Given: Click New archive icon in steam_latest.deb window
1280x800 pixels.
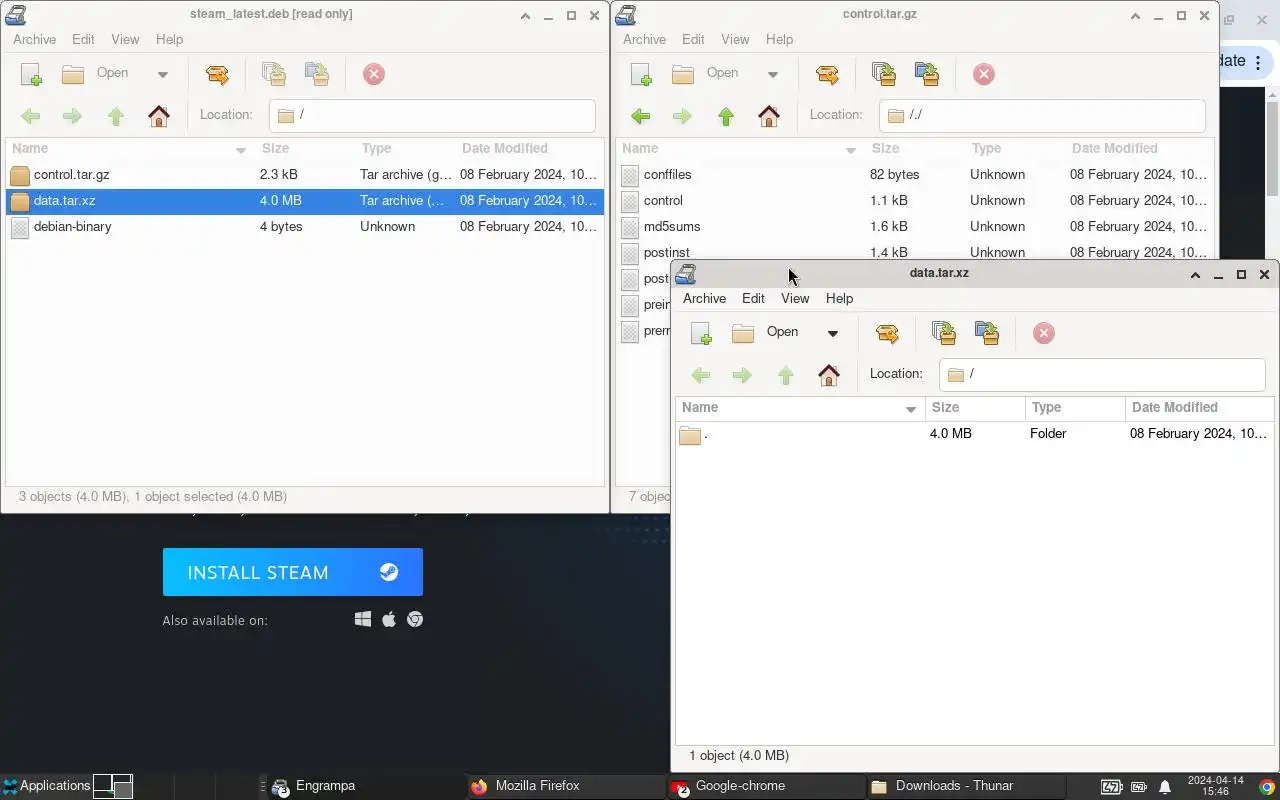Looking at the screenshot, I should point(31,74).
